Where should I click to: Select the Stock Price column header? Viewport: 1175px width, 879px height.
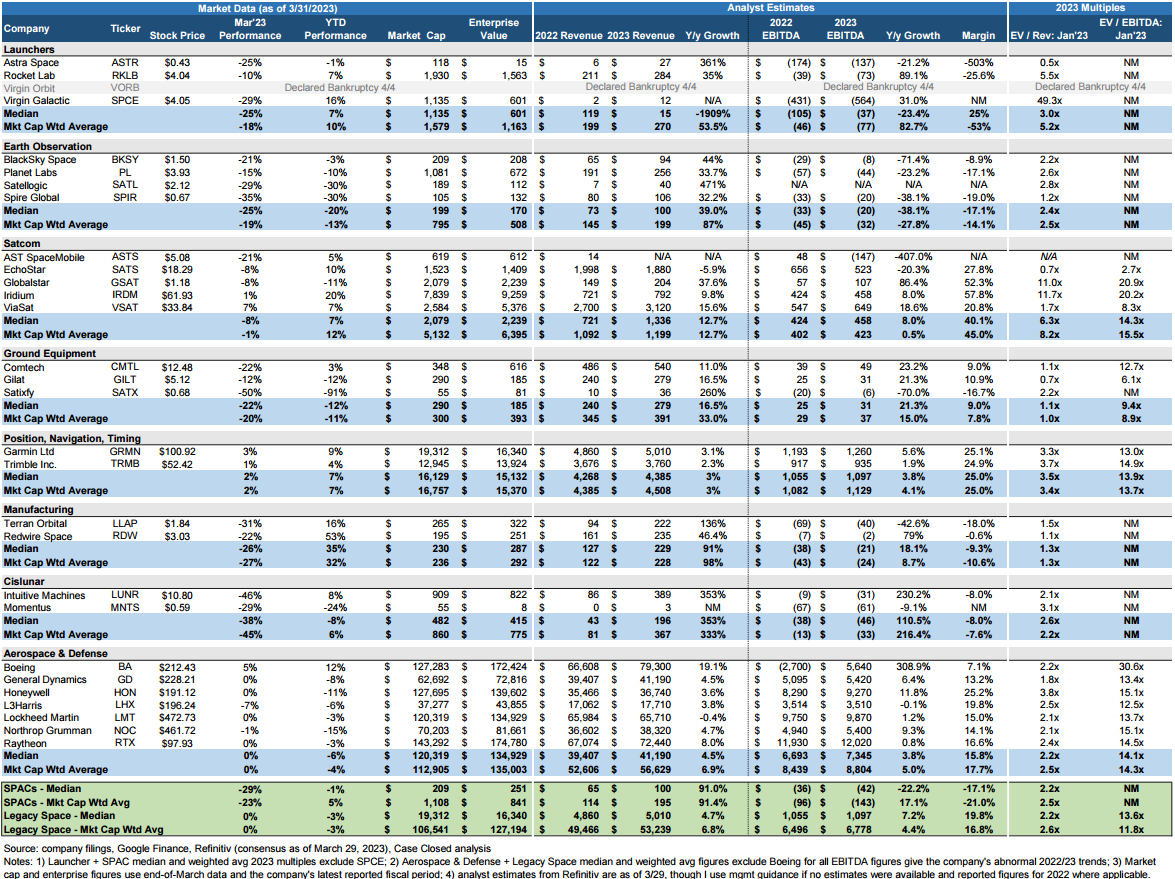[177, 35]
